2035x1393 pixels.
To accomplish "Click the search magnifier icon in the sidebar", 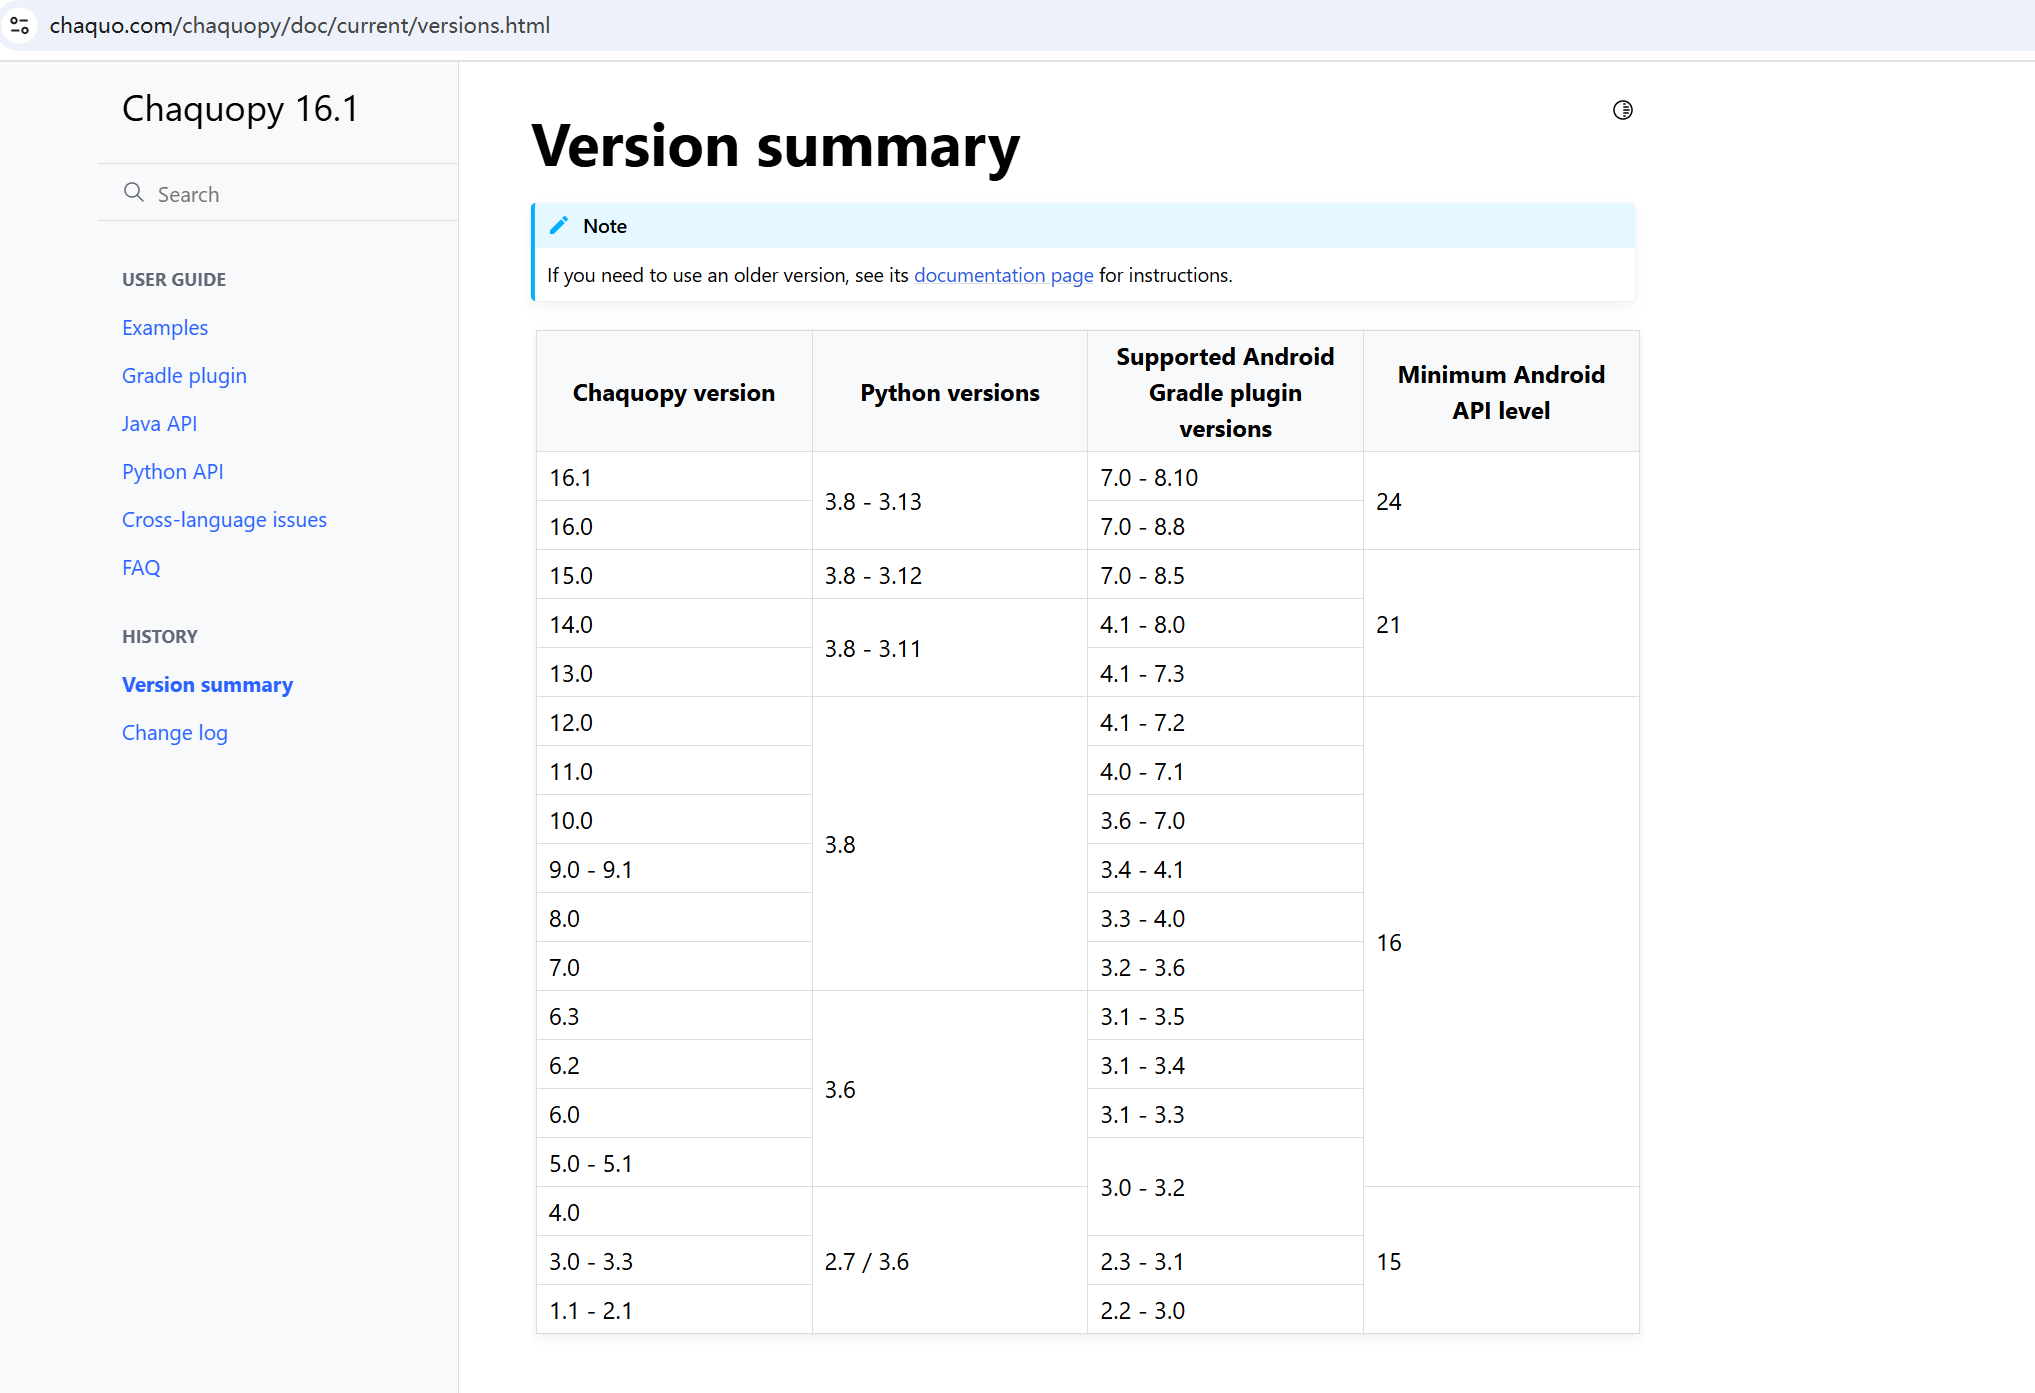I will click(x=135, y=192).
